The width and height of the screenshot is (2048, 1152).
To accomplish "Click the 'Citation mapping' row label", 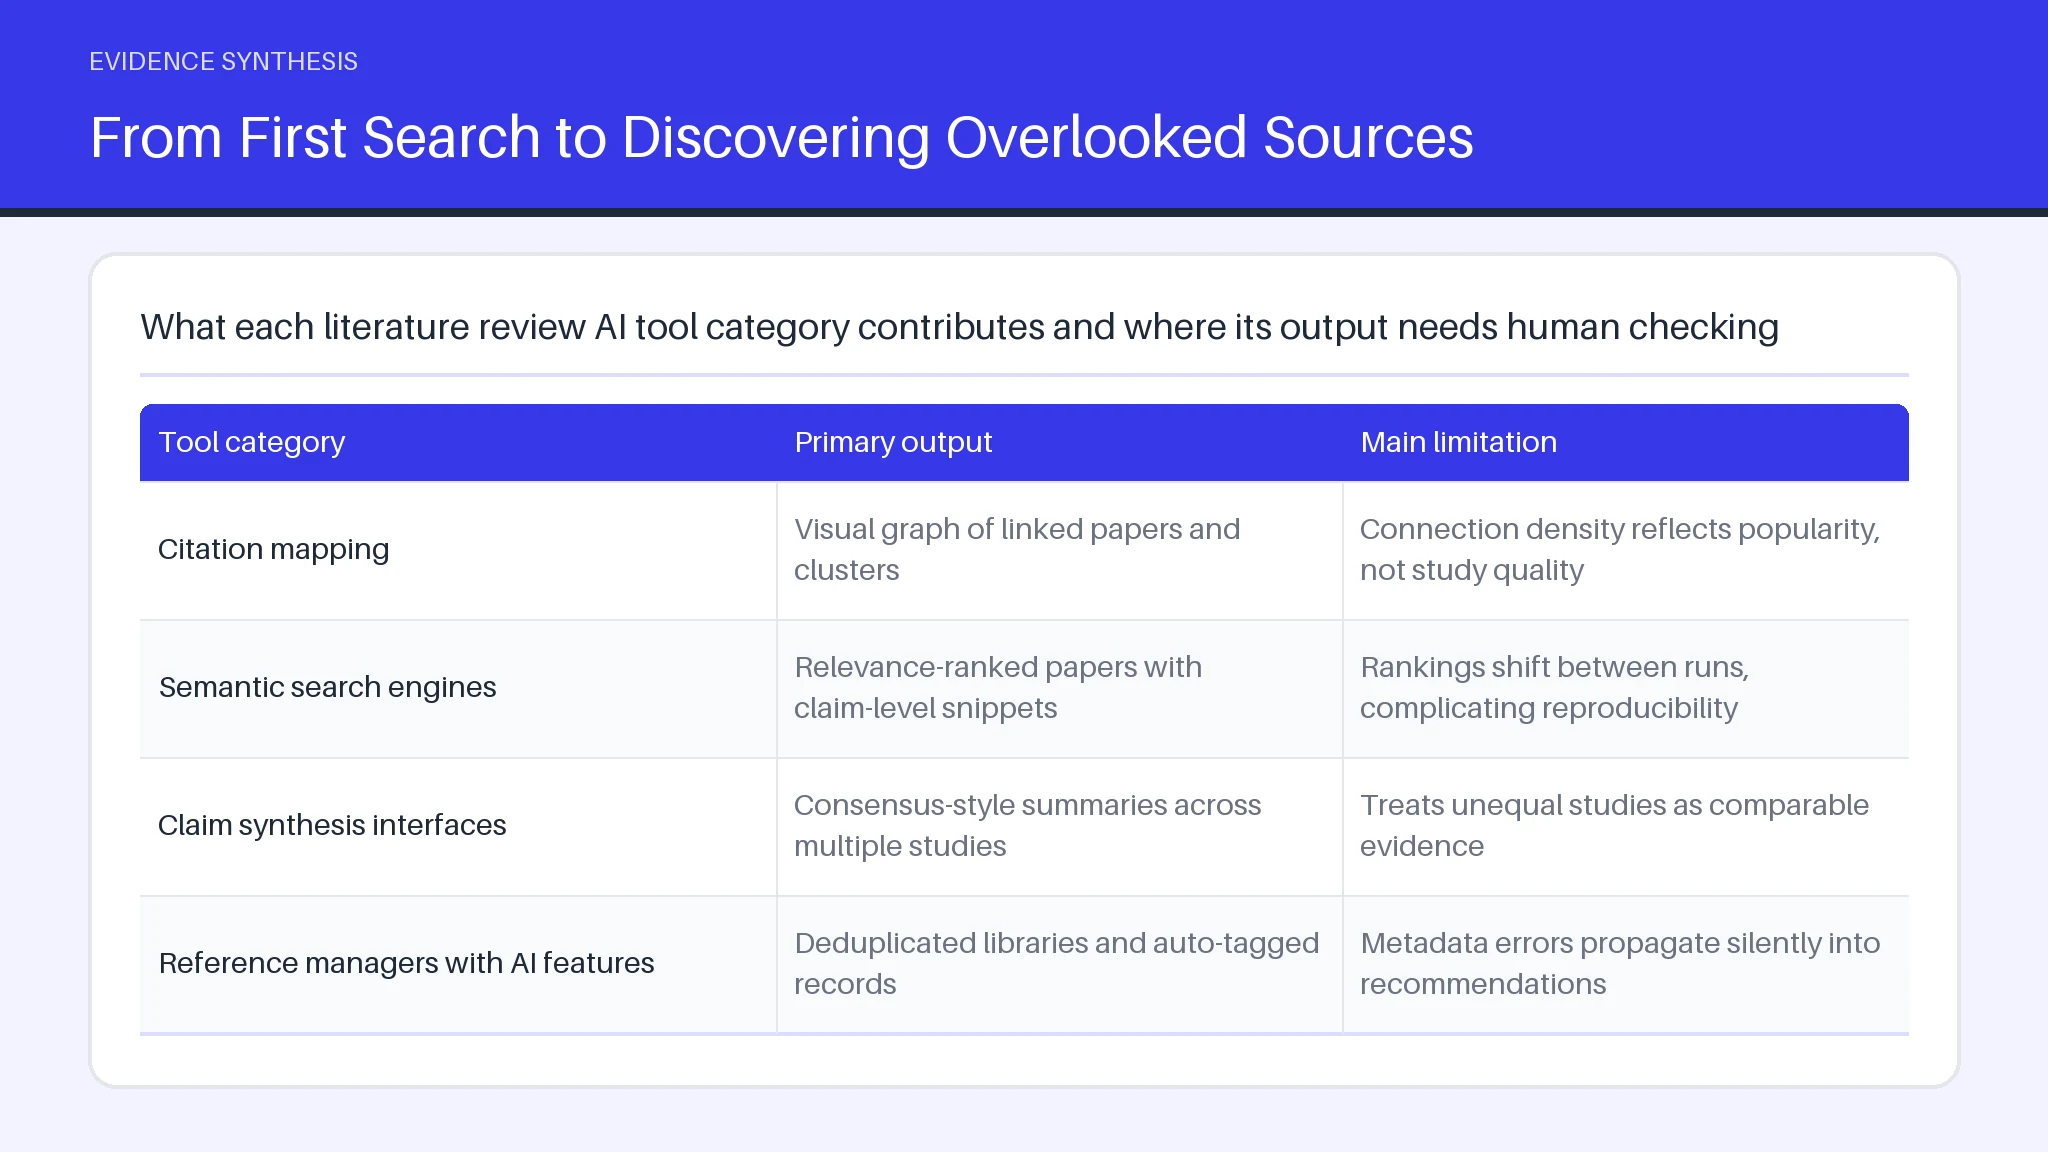I will (458, 551).
